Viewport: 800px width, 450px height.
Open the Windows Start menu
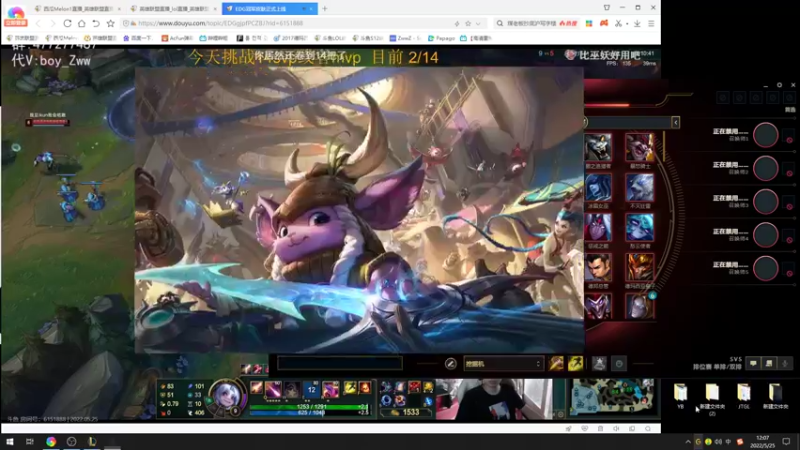point(9,441)
